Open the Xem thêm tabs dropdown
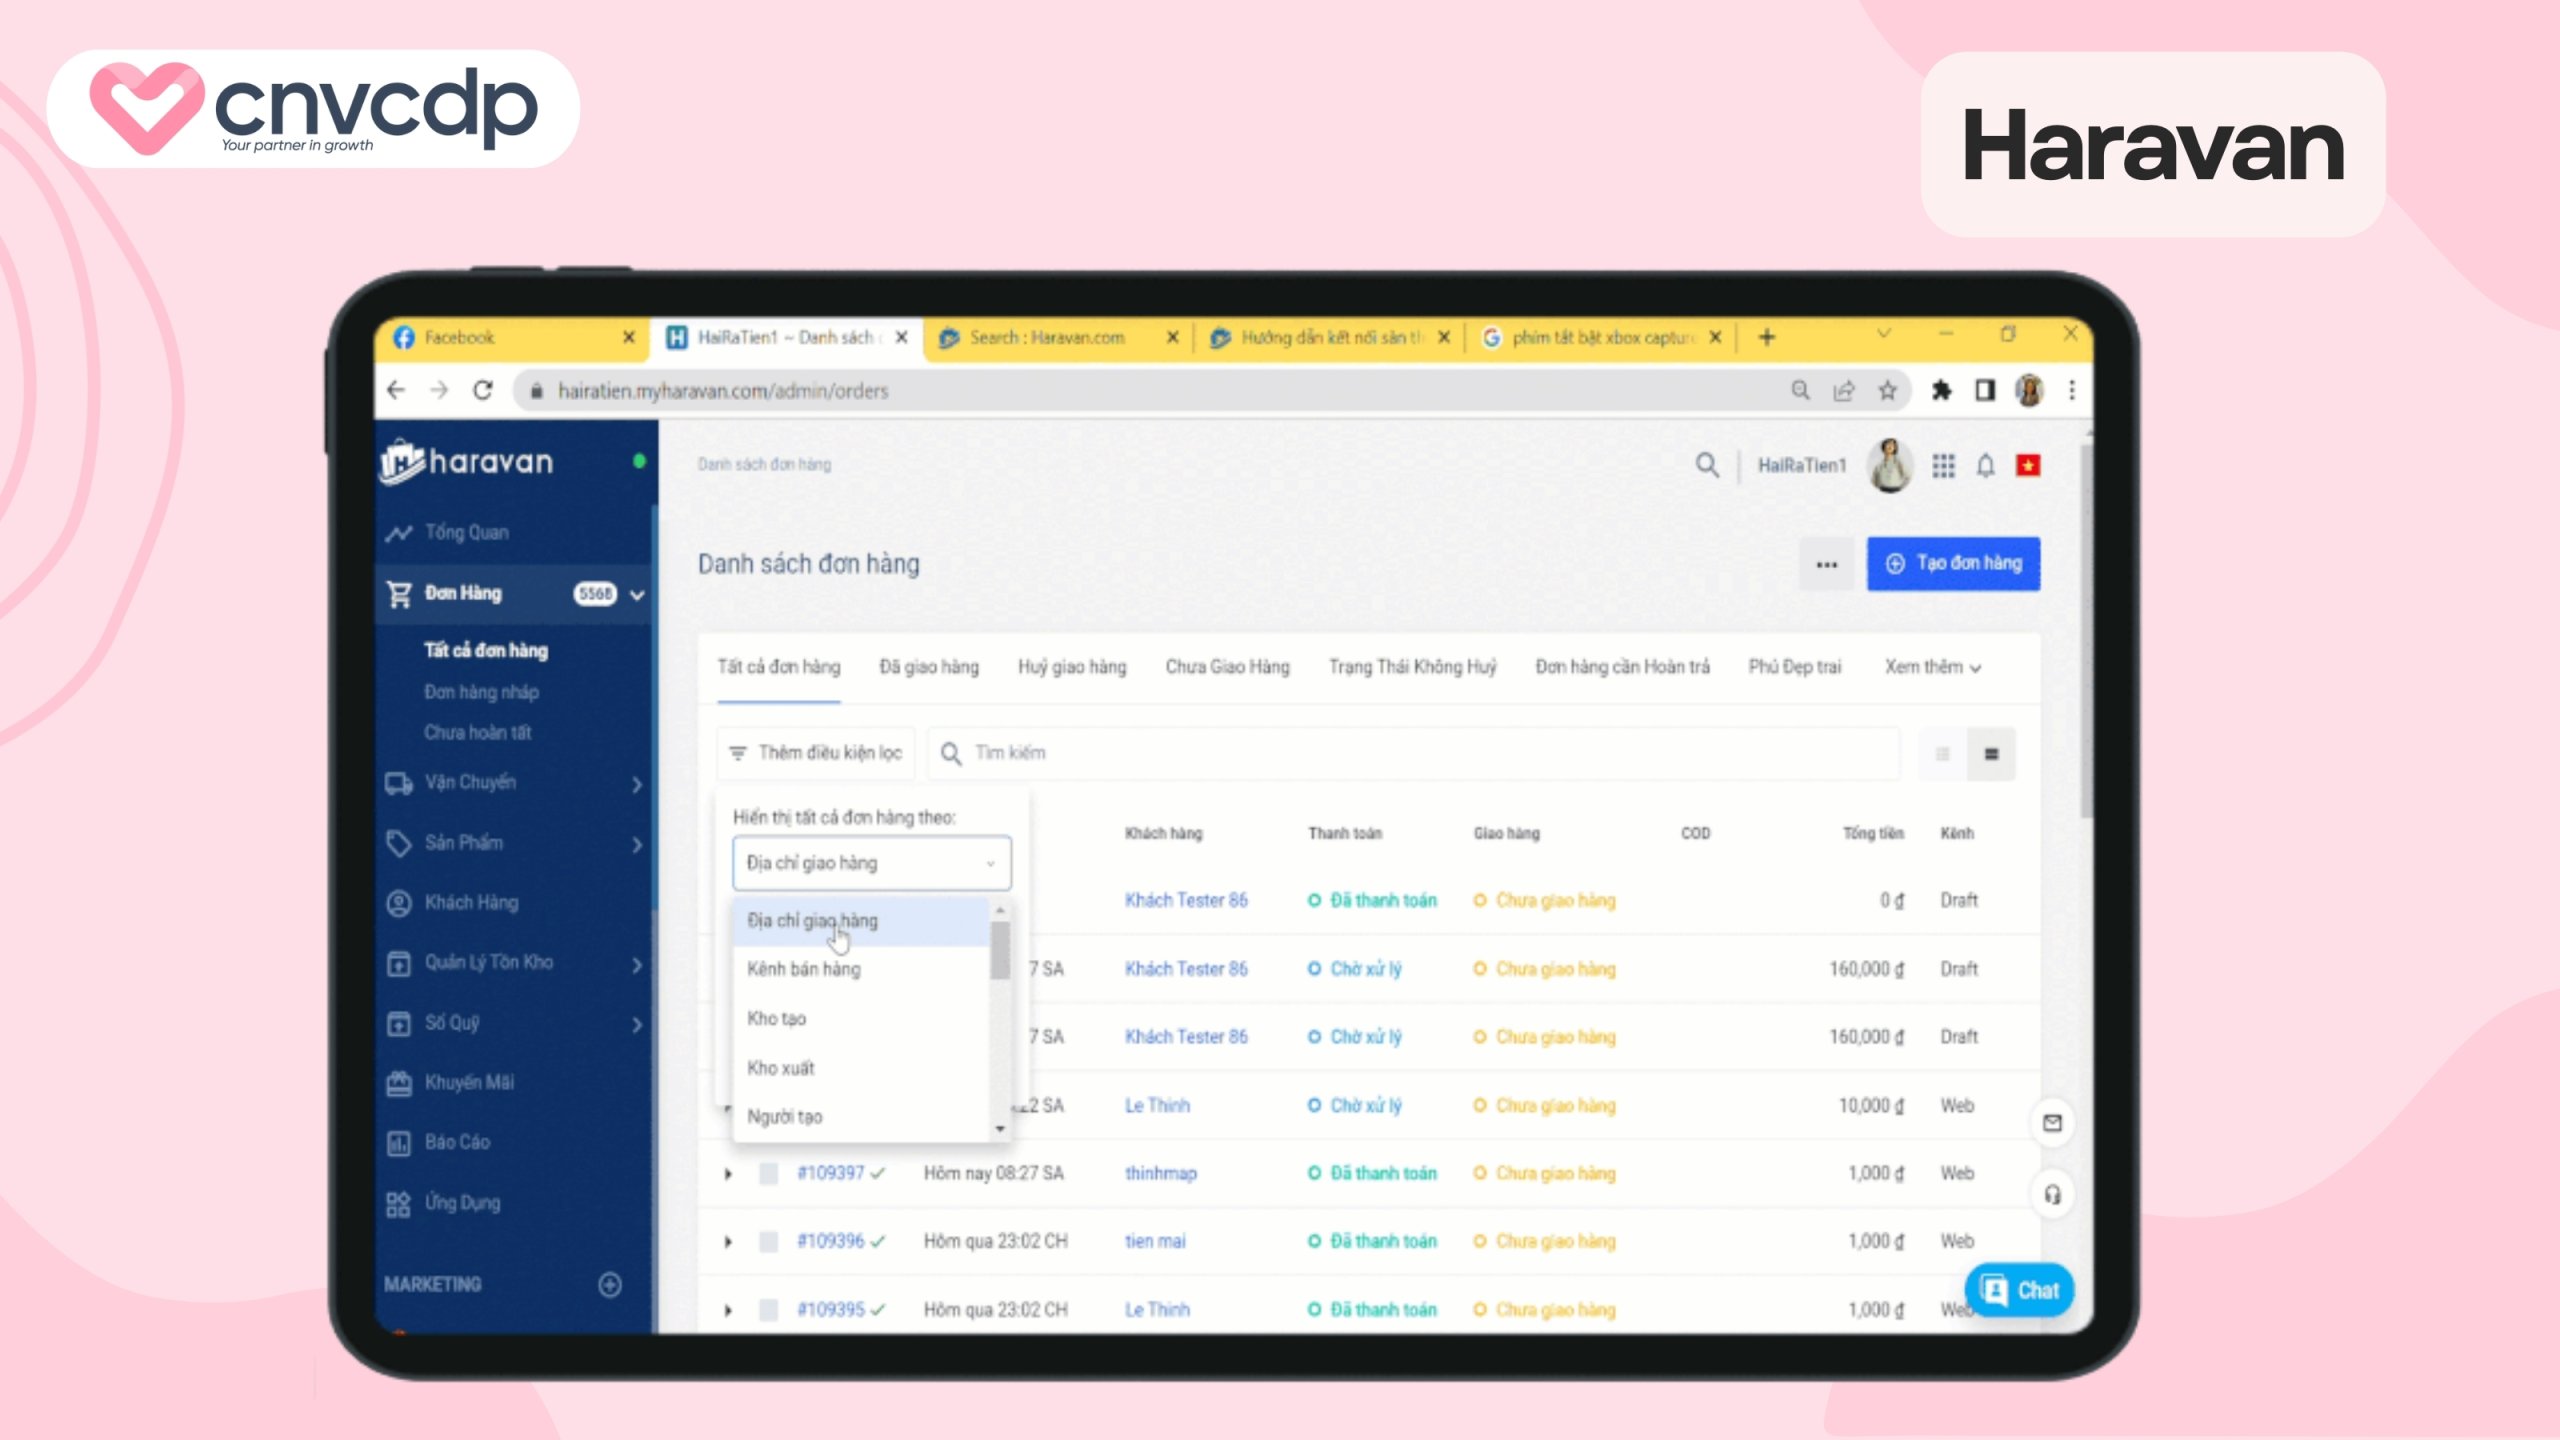 1932,667
